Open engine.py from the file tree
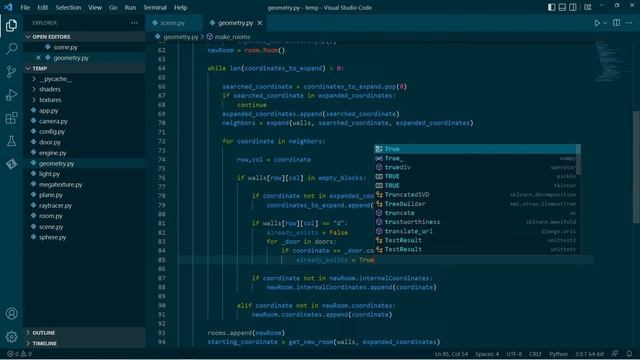The image size is (640, 360). click(84, 153)
